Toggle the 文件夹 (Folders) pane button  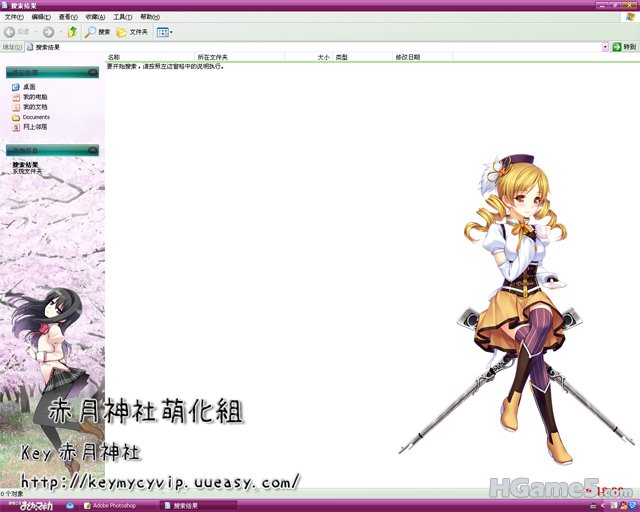132,32
